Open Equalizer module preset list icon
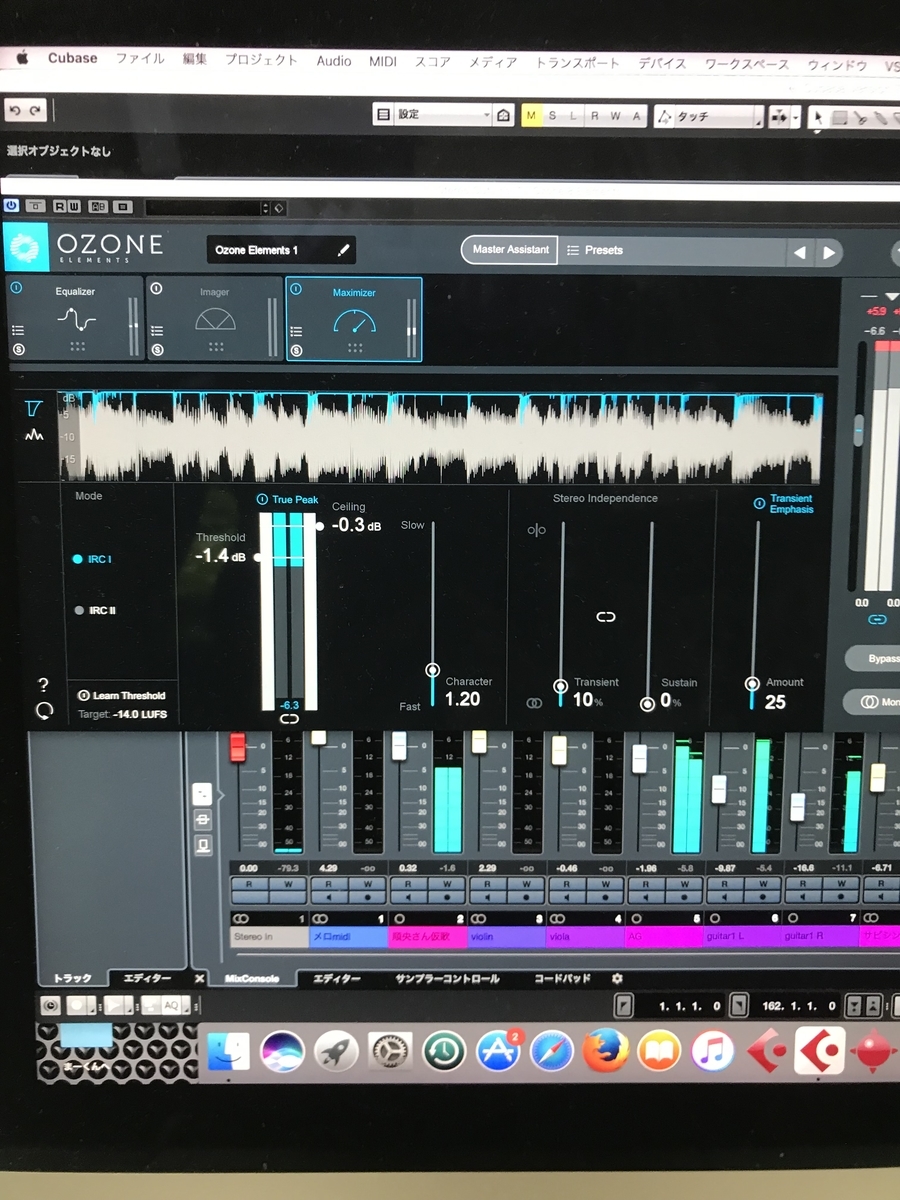Screen dimensions: 900x1200 click(x=17, y=330)
